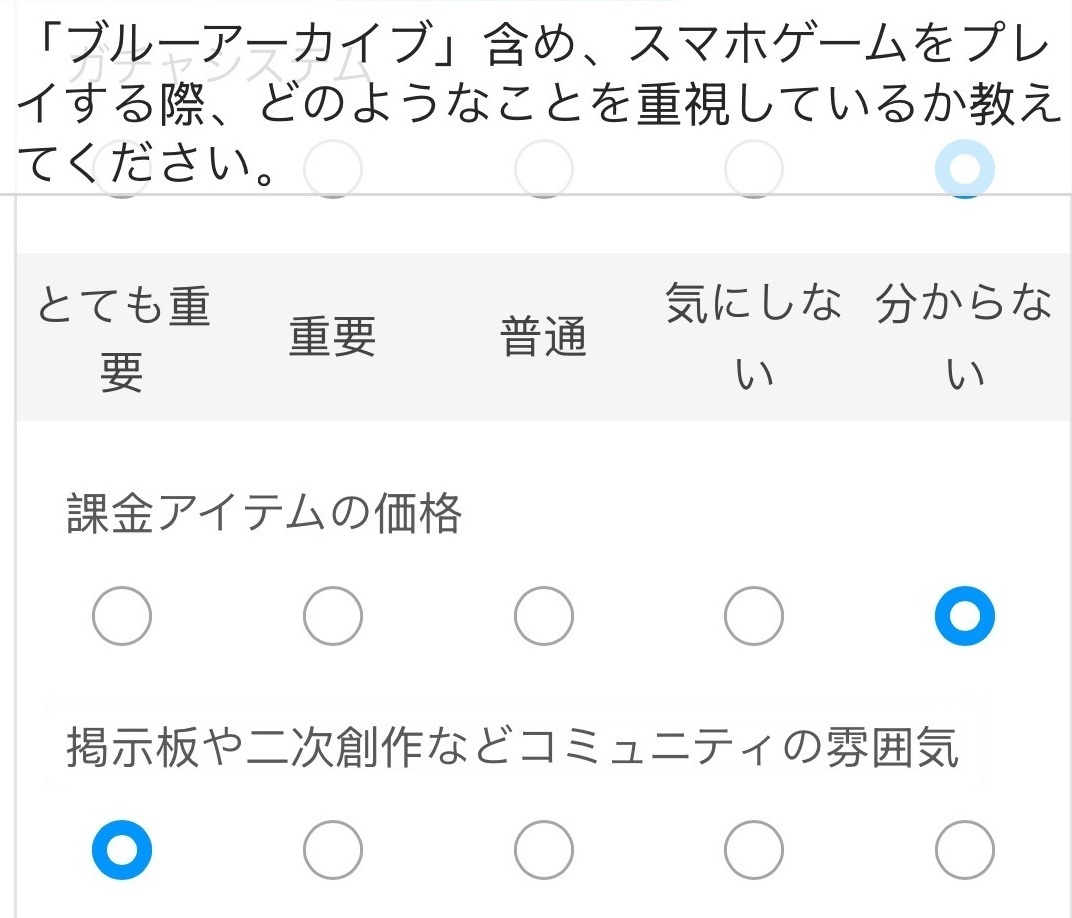Select 重要 for 課金アイテムの価格
The height and width of the screenshot is (918, 1072).
coord(333,617)
